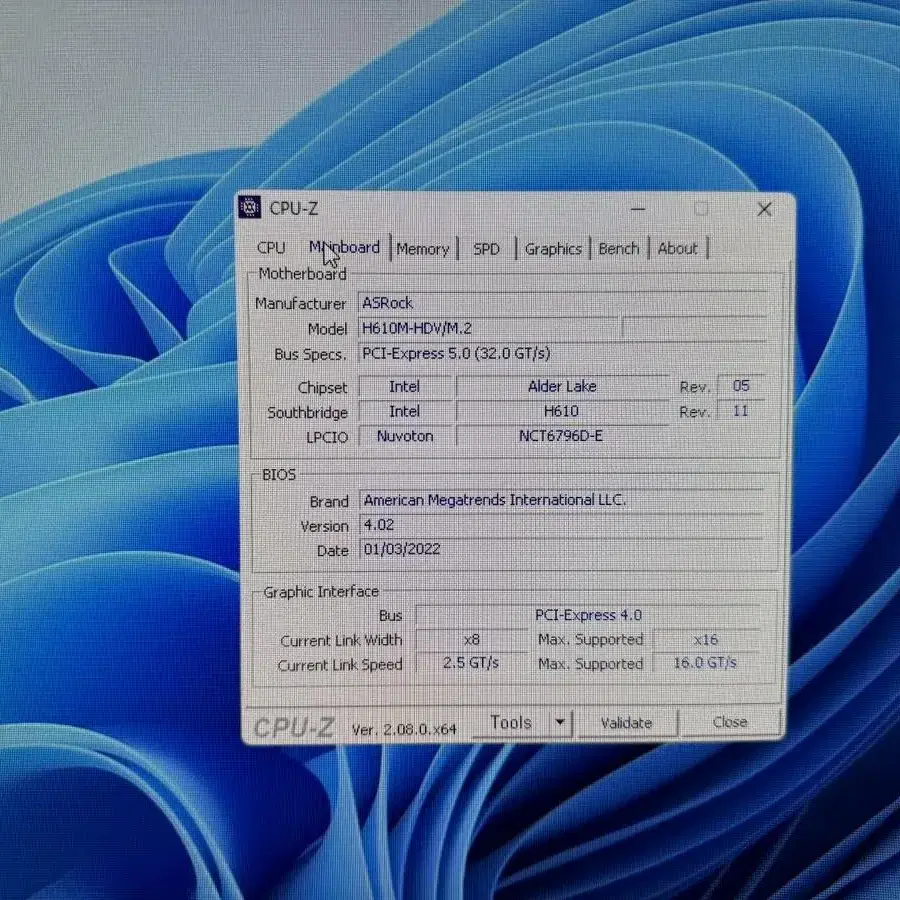900x900 pixels.
Task: Click the CPU-Z app icon in title bar
Action: pos(250,207)
